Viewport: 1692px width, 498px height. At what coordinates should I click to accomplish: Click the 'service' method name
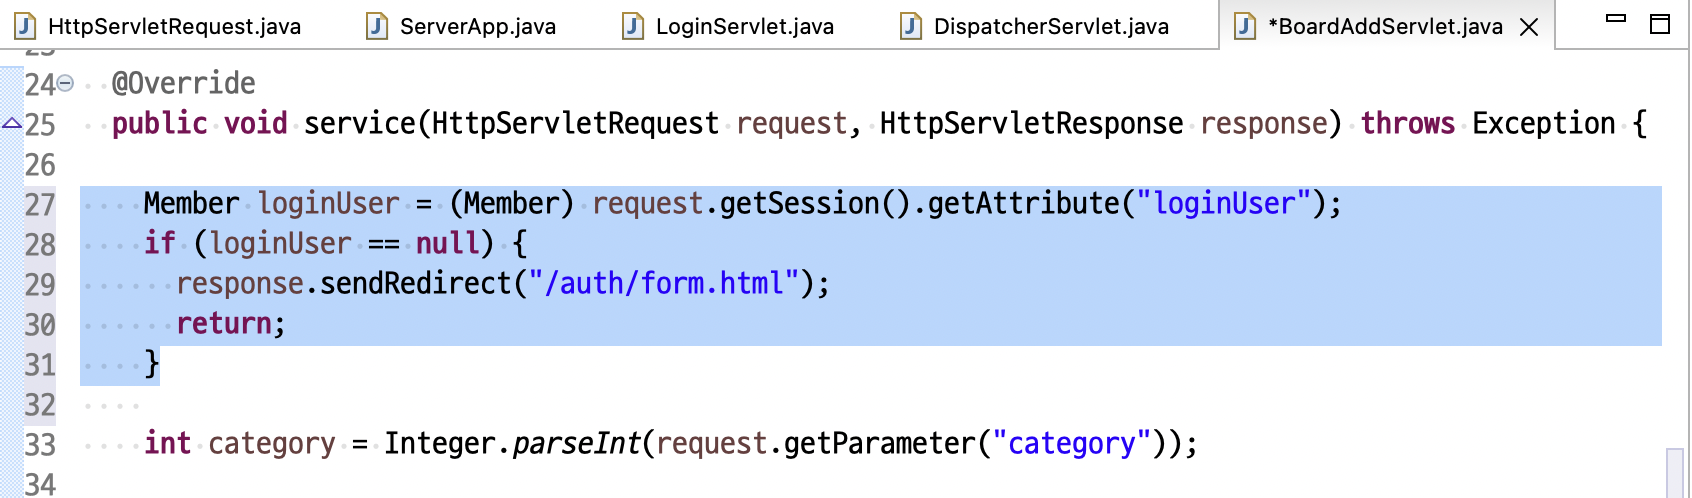360,124
